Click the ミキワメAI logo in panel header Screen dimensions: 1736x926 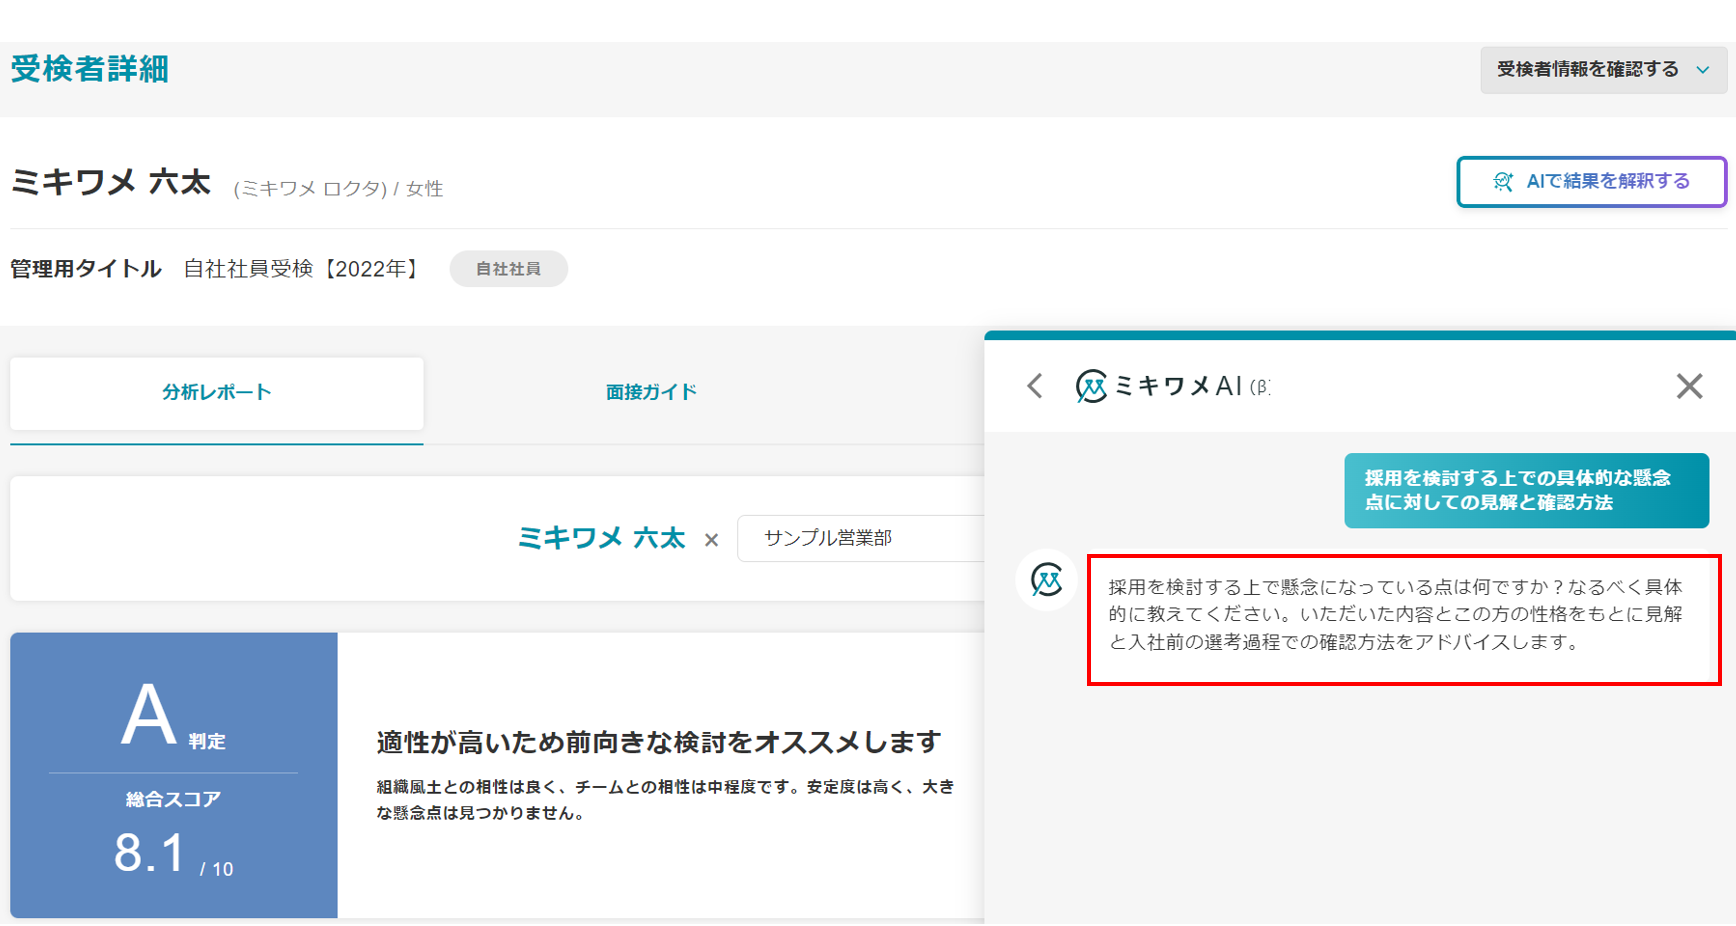tap(1091, 386)
